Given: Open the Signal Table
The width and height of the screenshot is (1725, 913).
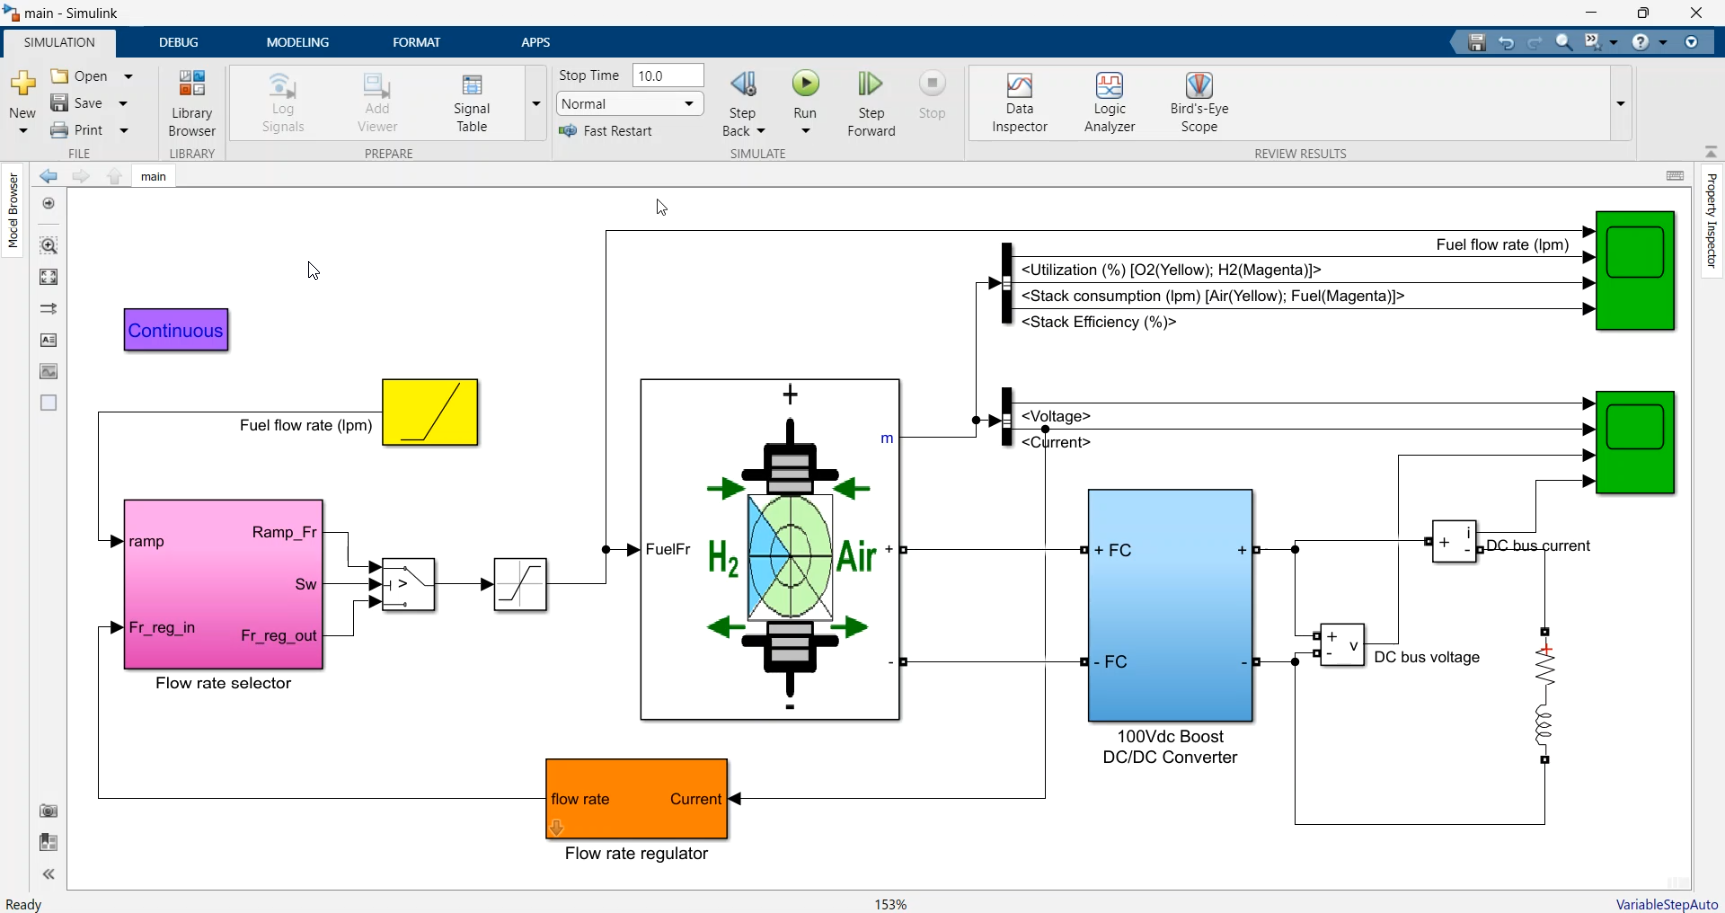Looking at the screenshot, I should (x=472, y=103).
